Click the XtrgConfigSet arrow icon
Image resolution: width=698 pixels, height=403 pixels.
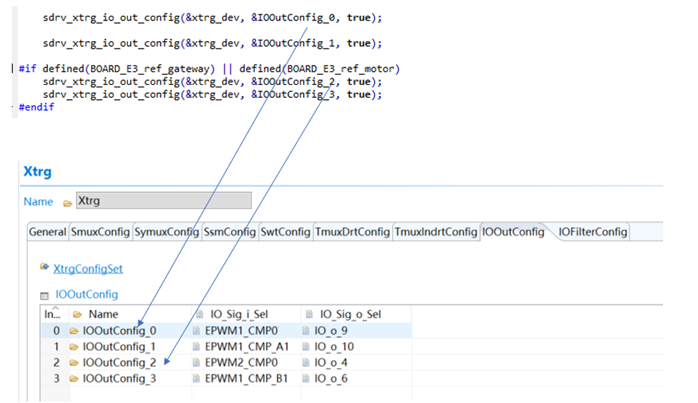point(44,268)
